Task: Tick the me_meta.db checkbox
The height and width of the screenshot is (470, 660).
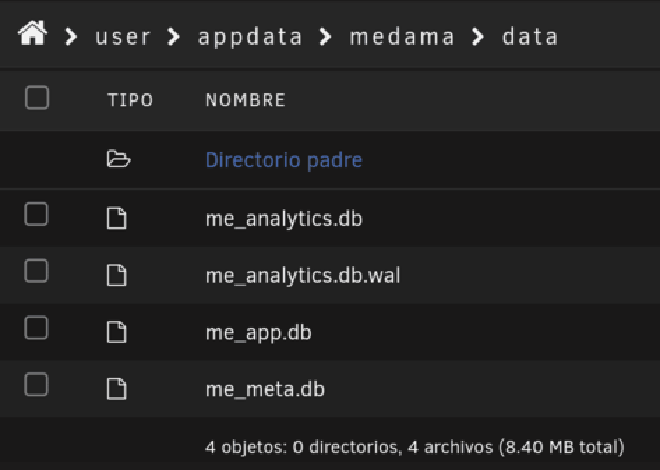Action: click(36, 384)
